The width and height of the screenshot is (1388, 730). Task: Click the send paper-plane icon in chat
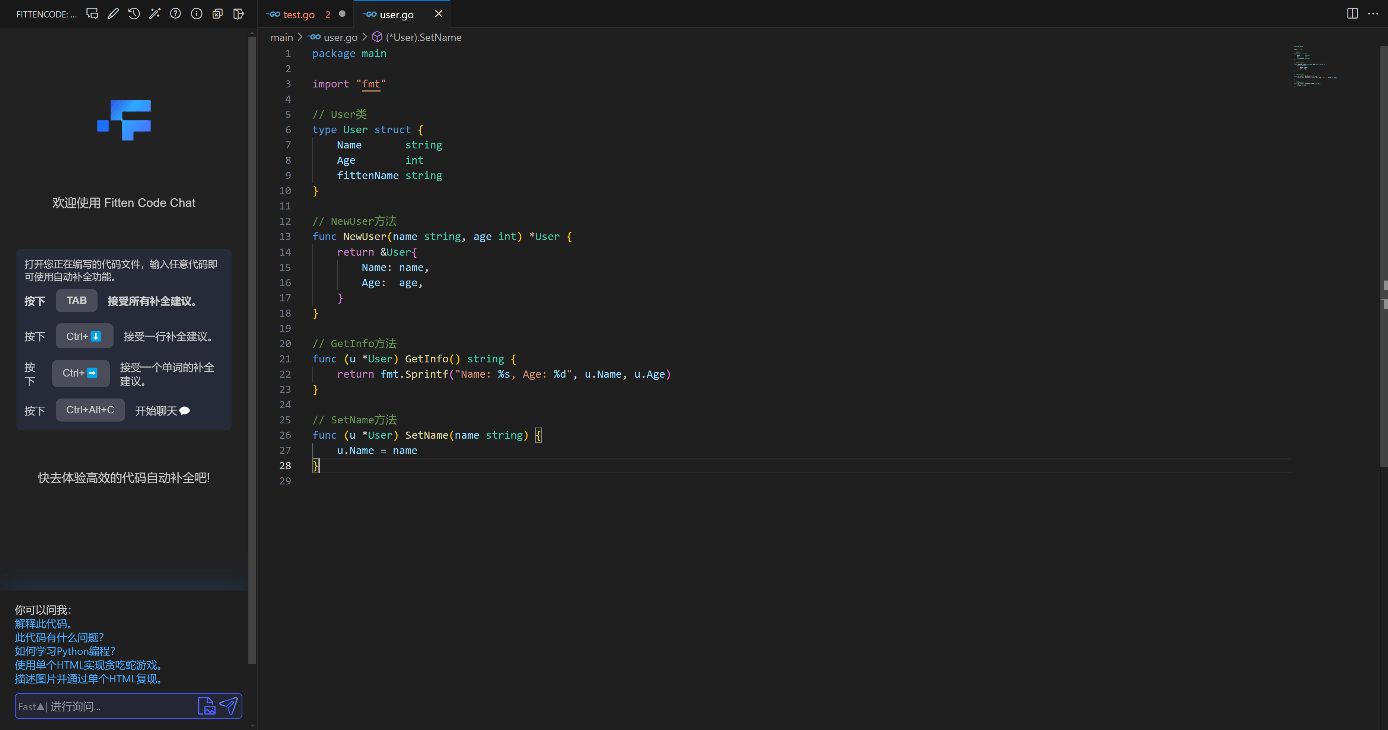coord(229,706)
